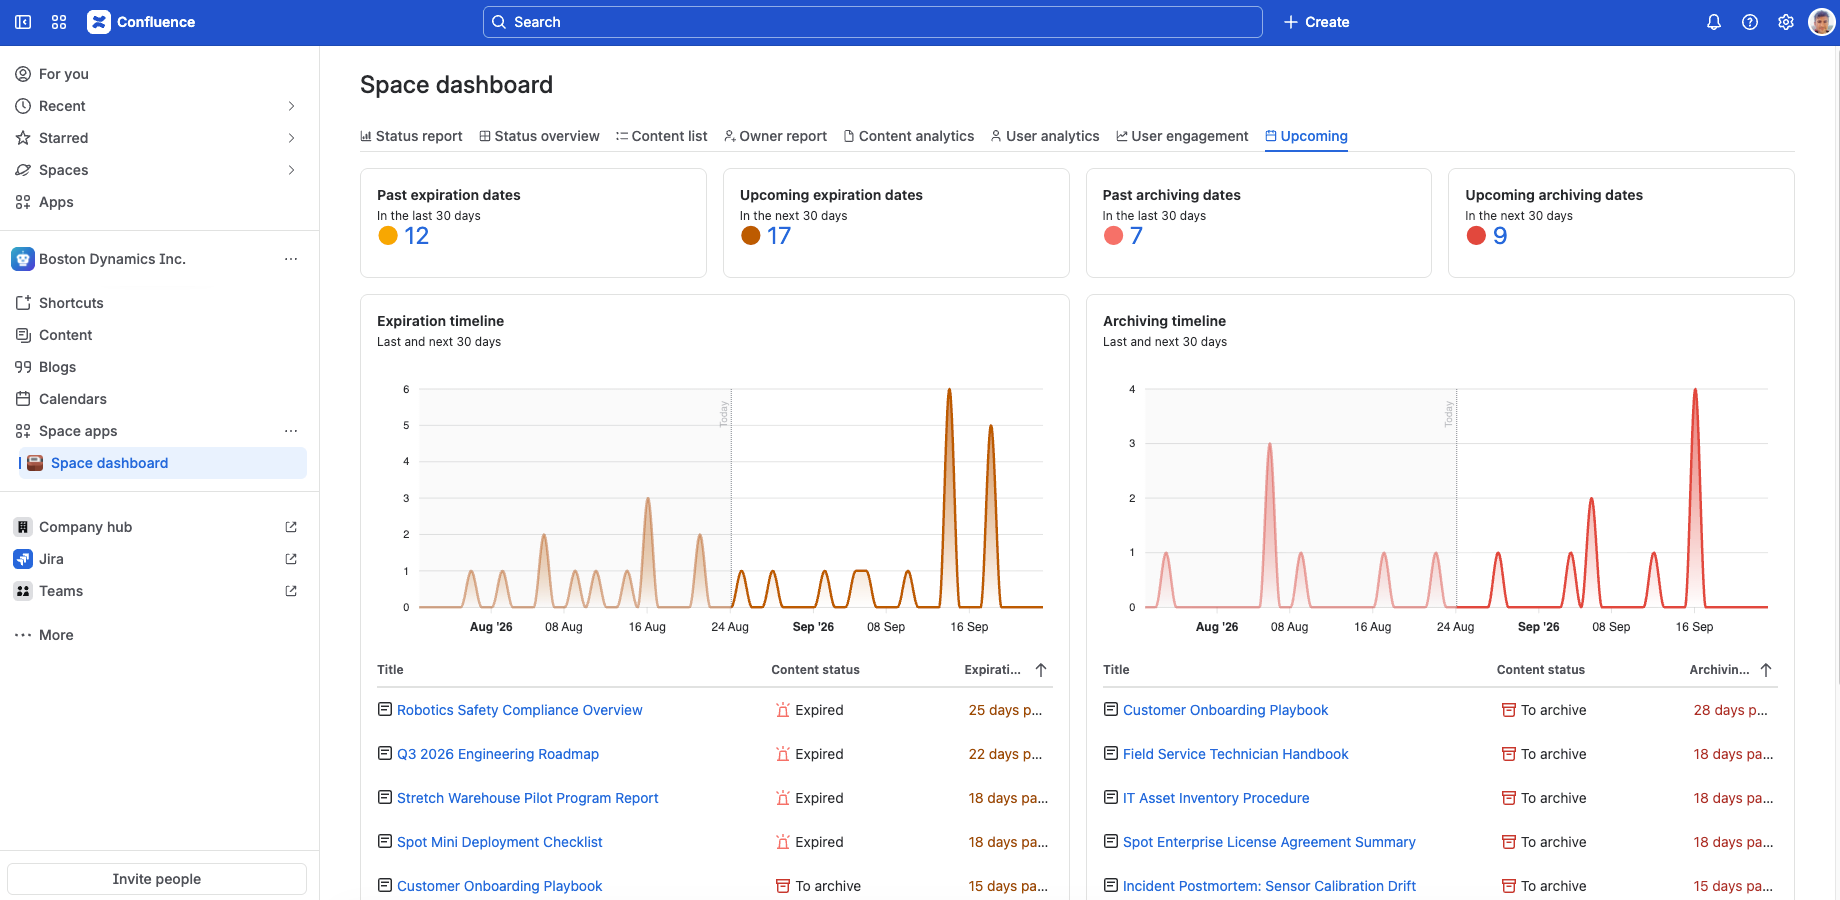
Task: Open the app switcher grid icon
Action: coord(59,22)
